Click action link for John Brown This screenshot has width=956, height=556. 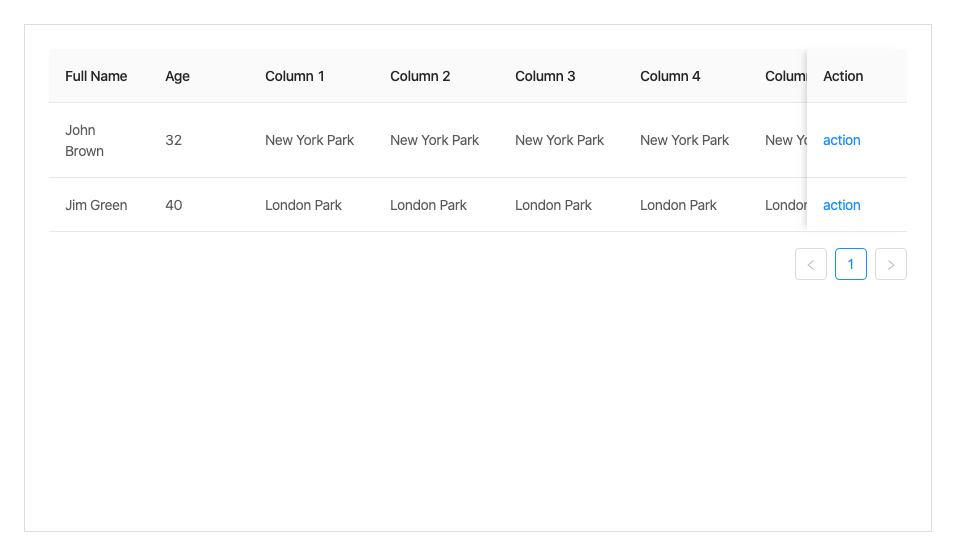(x=842, y=140)
